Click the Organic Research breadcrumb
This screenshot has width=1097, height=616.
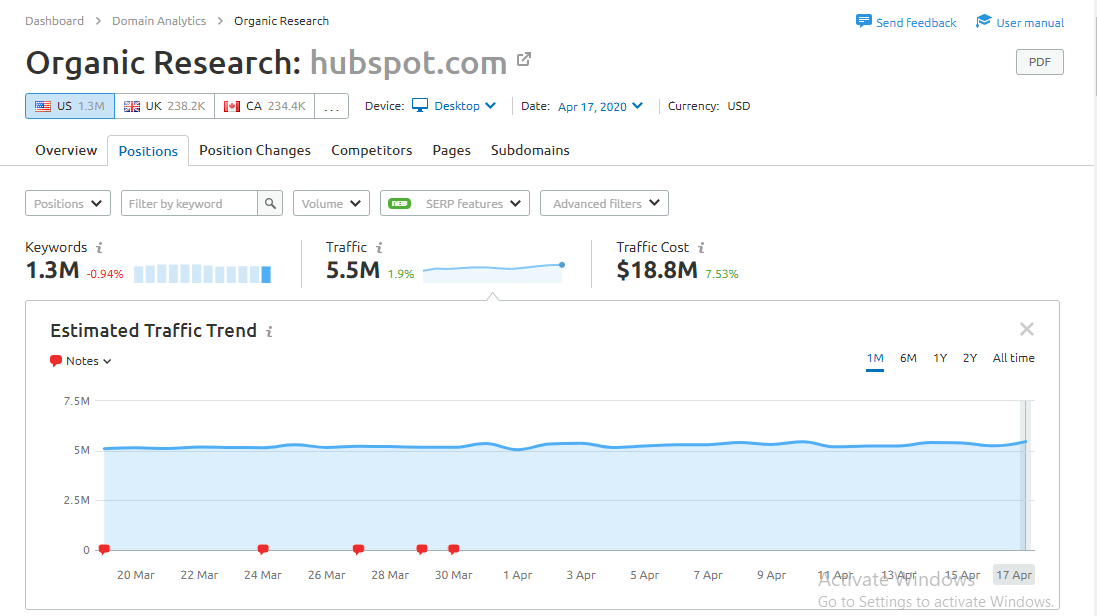point(281,21)
